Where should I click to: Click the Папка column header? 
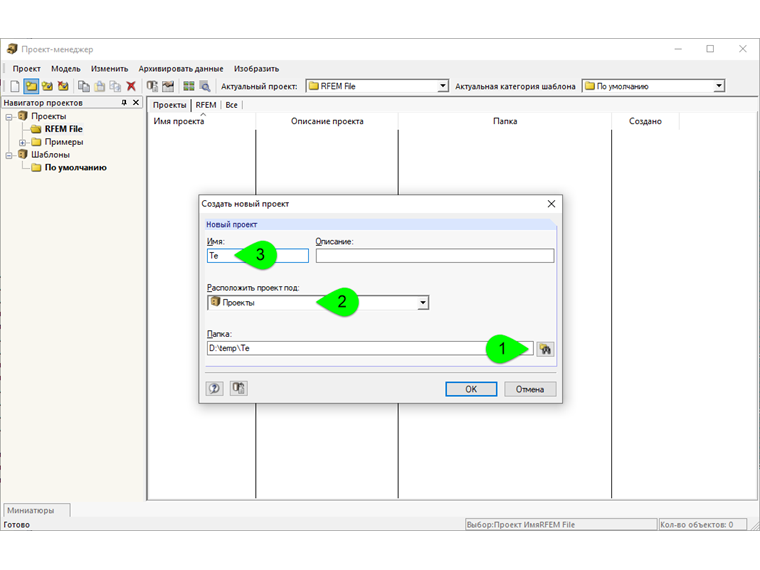[x=505, y=121]
